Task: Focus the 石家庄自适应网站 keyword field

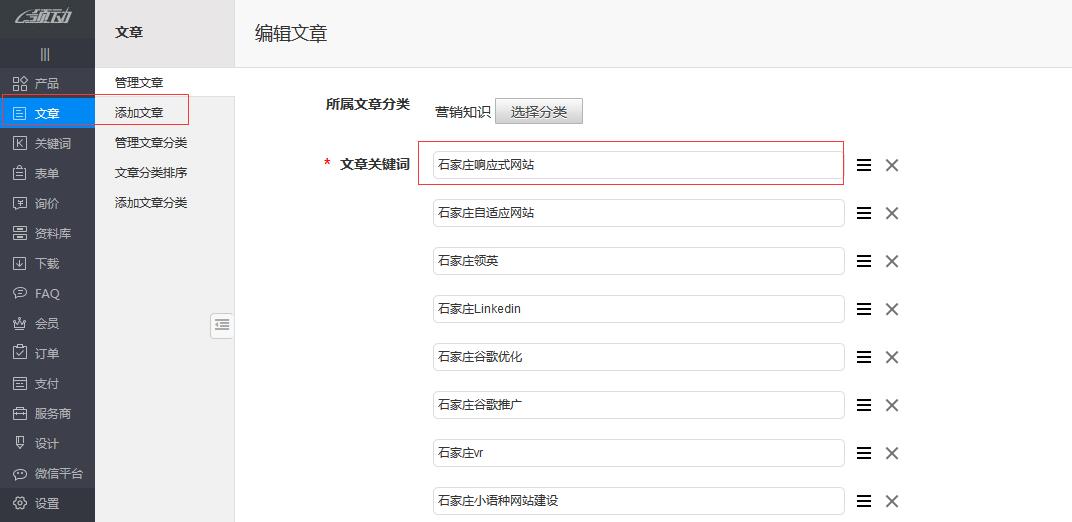Action: [x=639, y=213]
